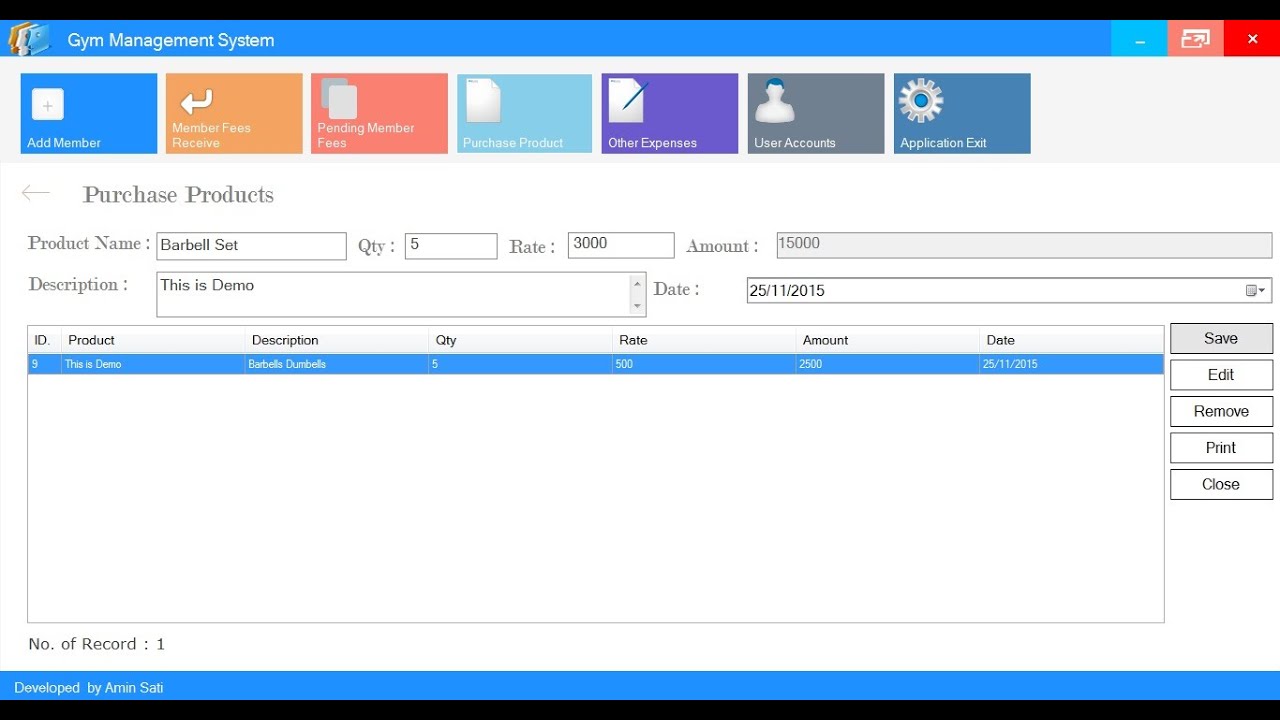Click the back arrow beside Purchase Products
Viewport: 1280px width, 720px height.
pyautogui.click(x=36, y=193)
